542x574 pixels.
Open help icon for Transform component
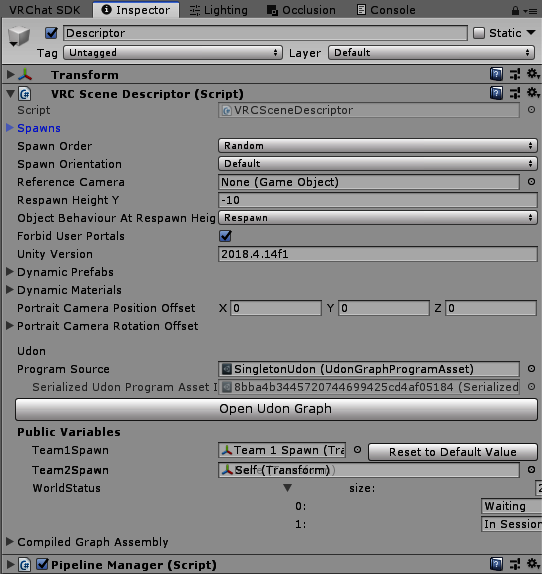(x=496, y=74)
